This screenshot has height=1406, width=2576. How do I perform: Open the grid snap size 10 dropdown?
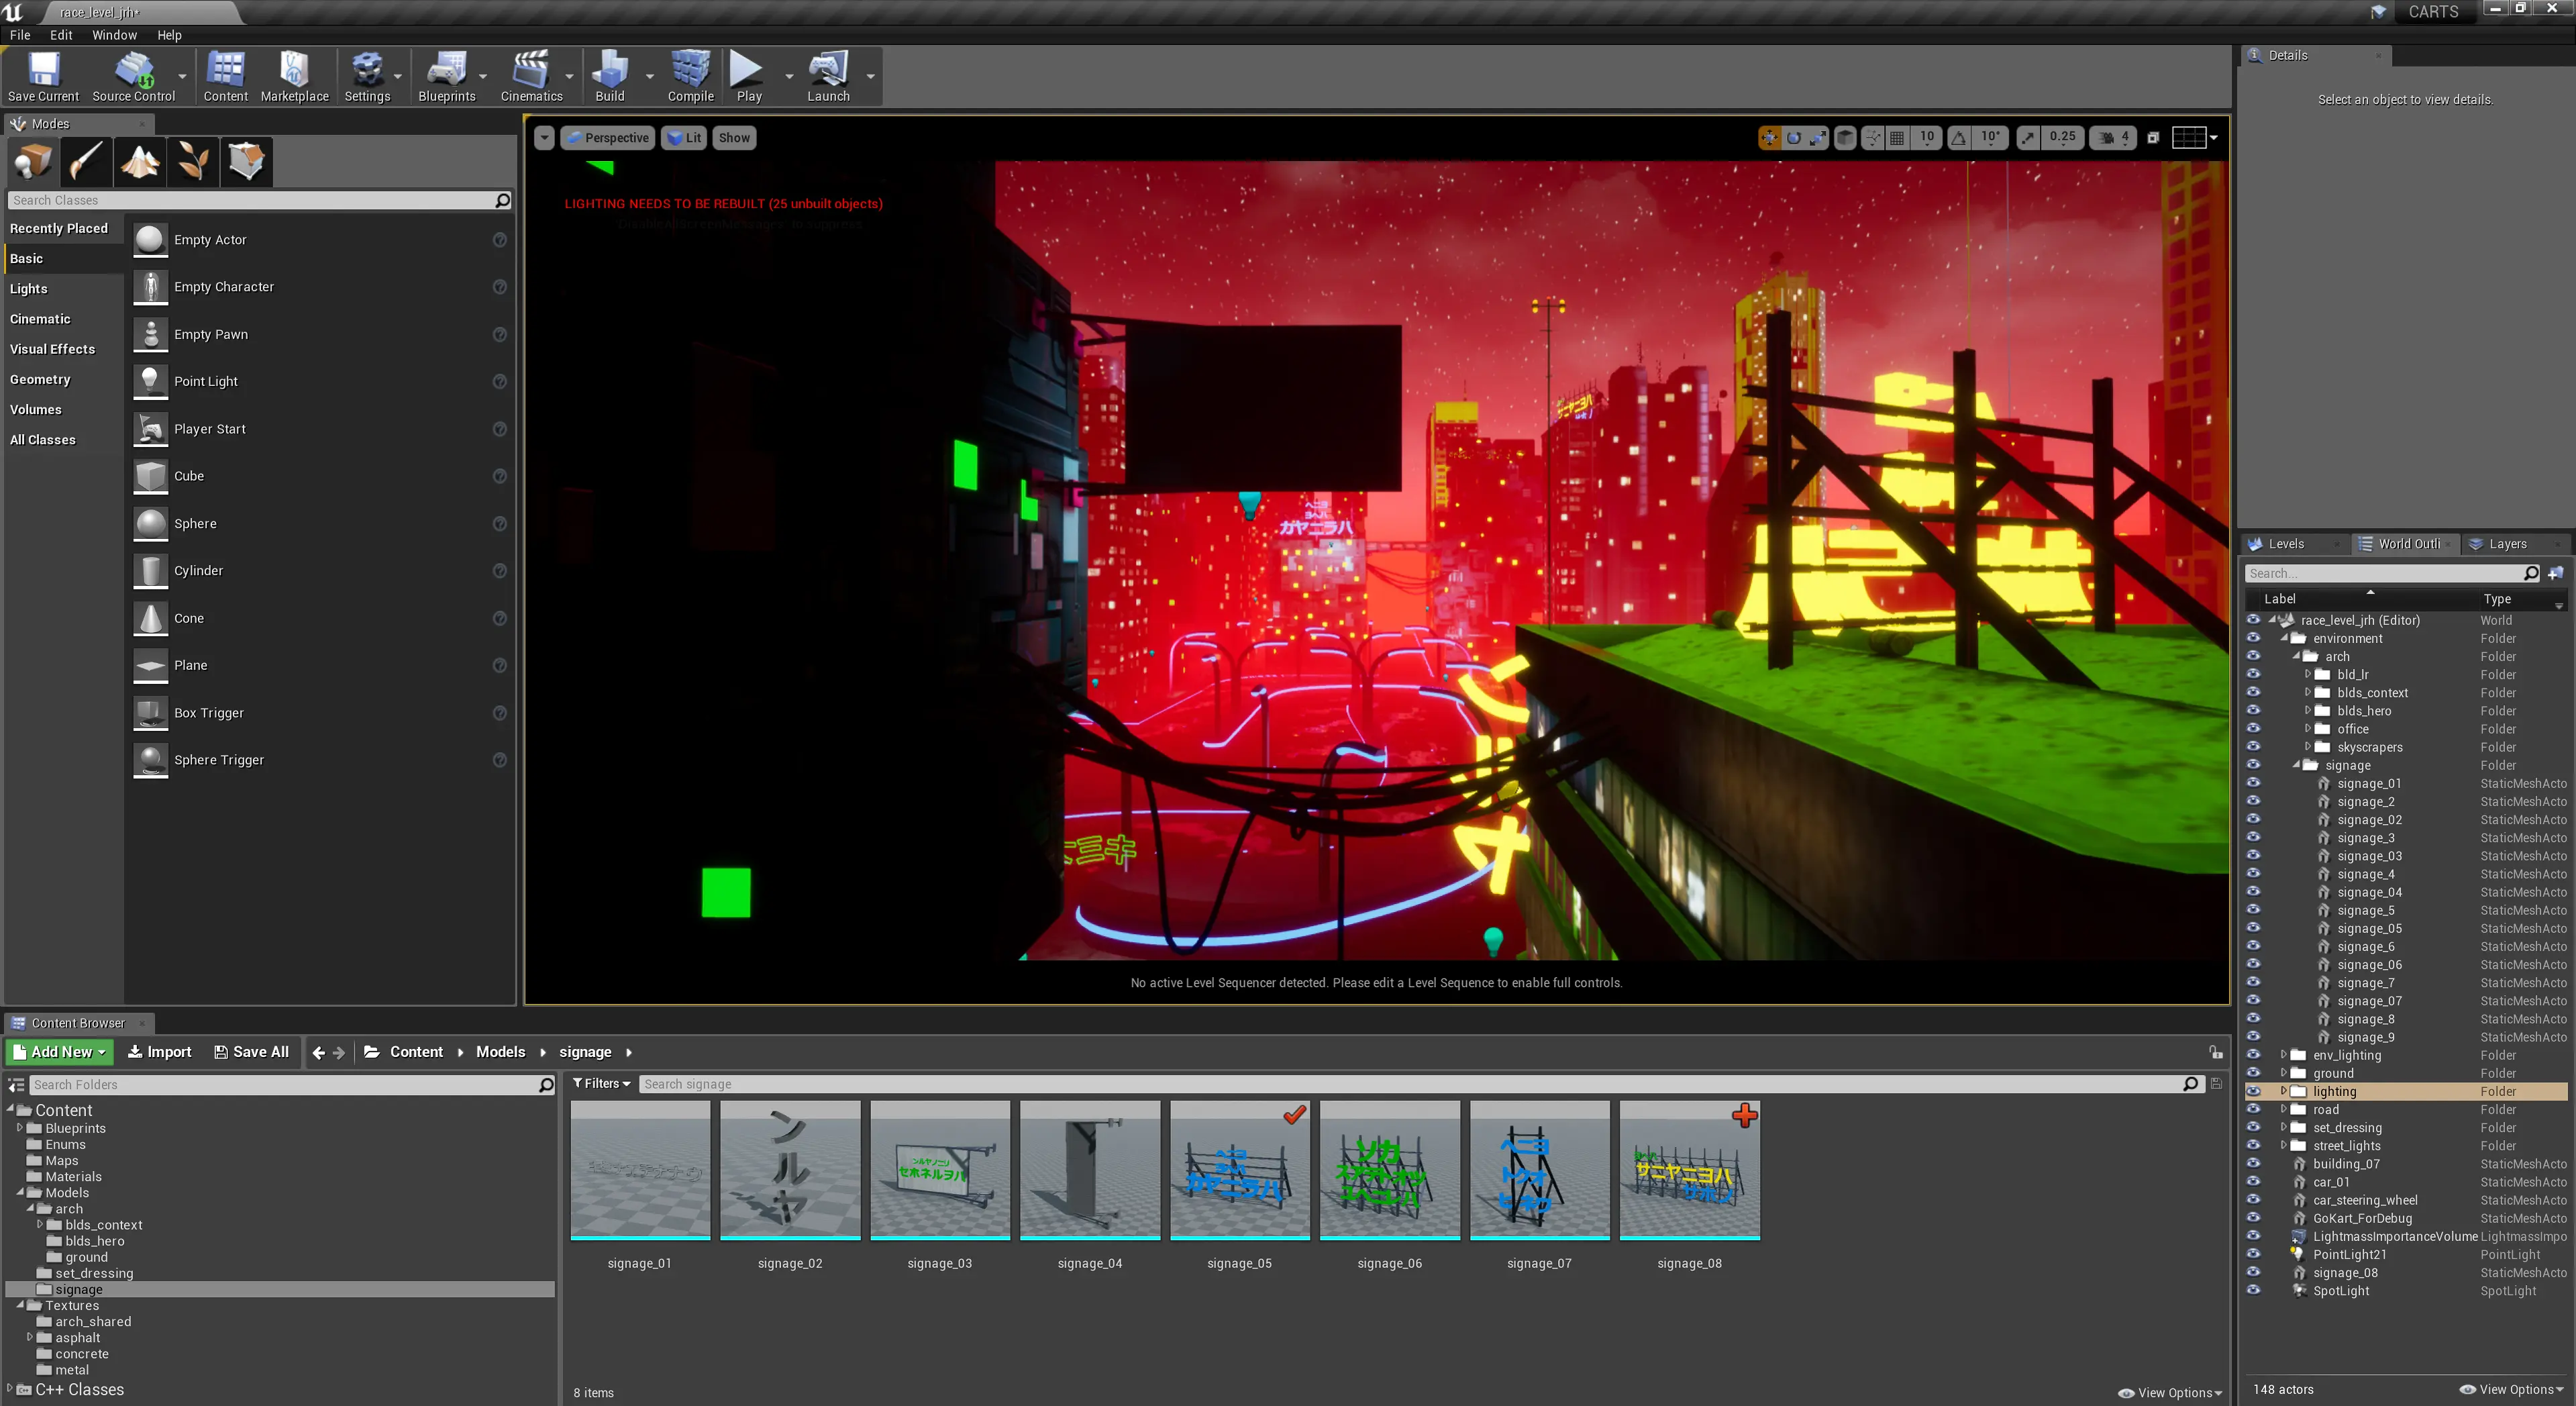[1927, 137]
